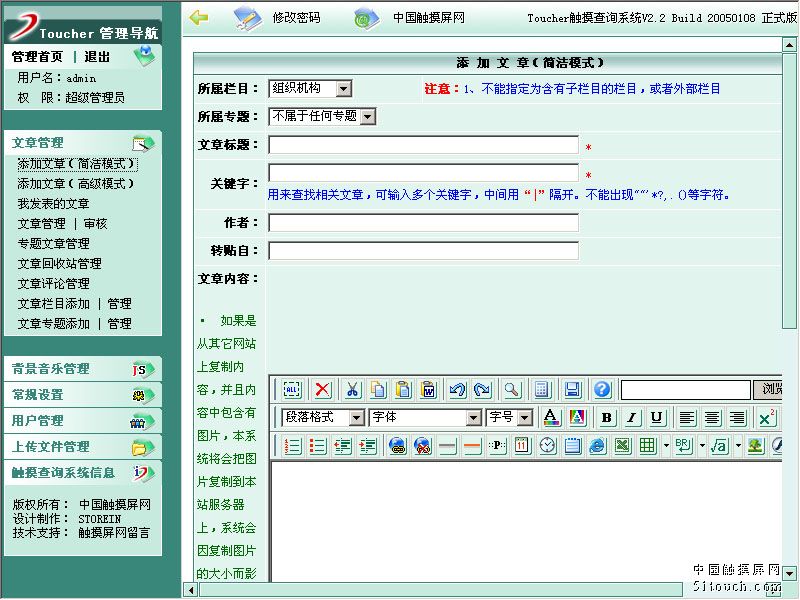Click the 文章标题 input field
800x600 pixels.
click(x=423, y=145)
